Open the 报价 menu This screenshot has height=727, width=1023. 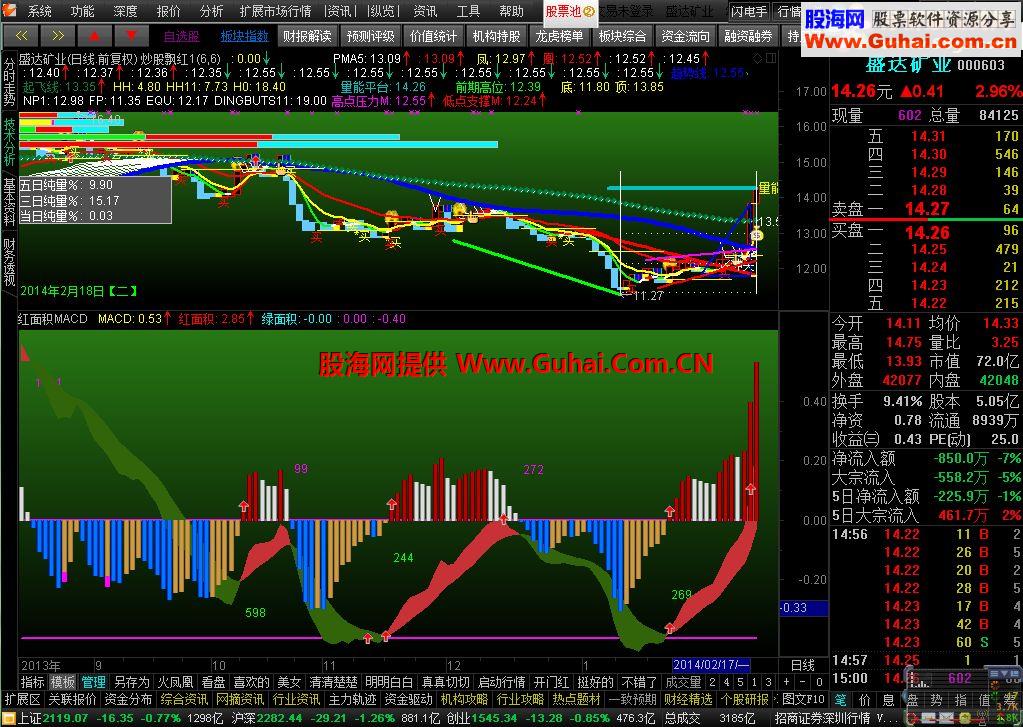168,11
